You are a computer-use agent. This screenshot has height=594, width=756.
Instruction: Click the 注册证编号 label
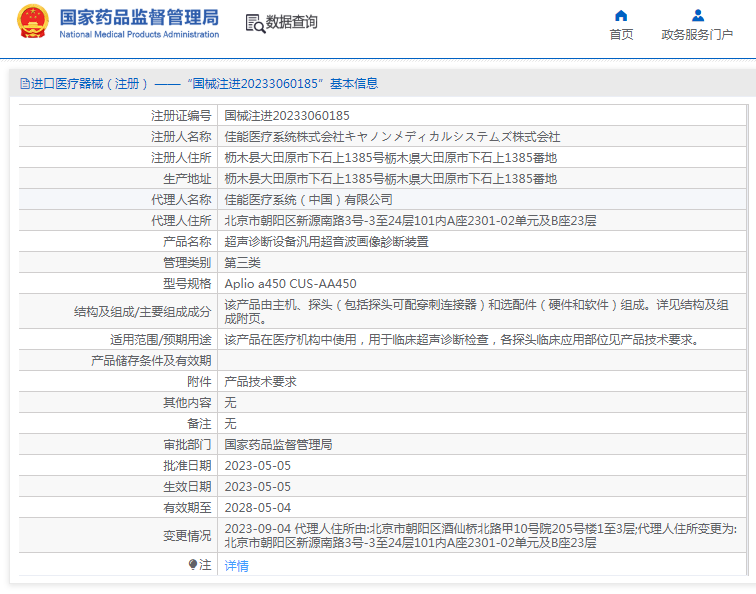(x=181, y=116)
